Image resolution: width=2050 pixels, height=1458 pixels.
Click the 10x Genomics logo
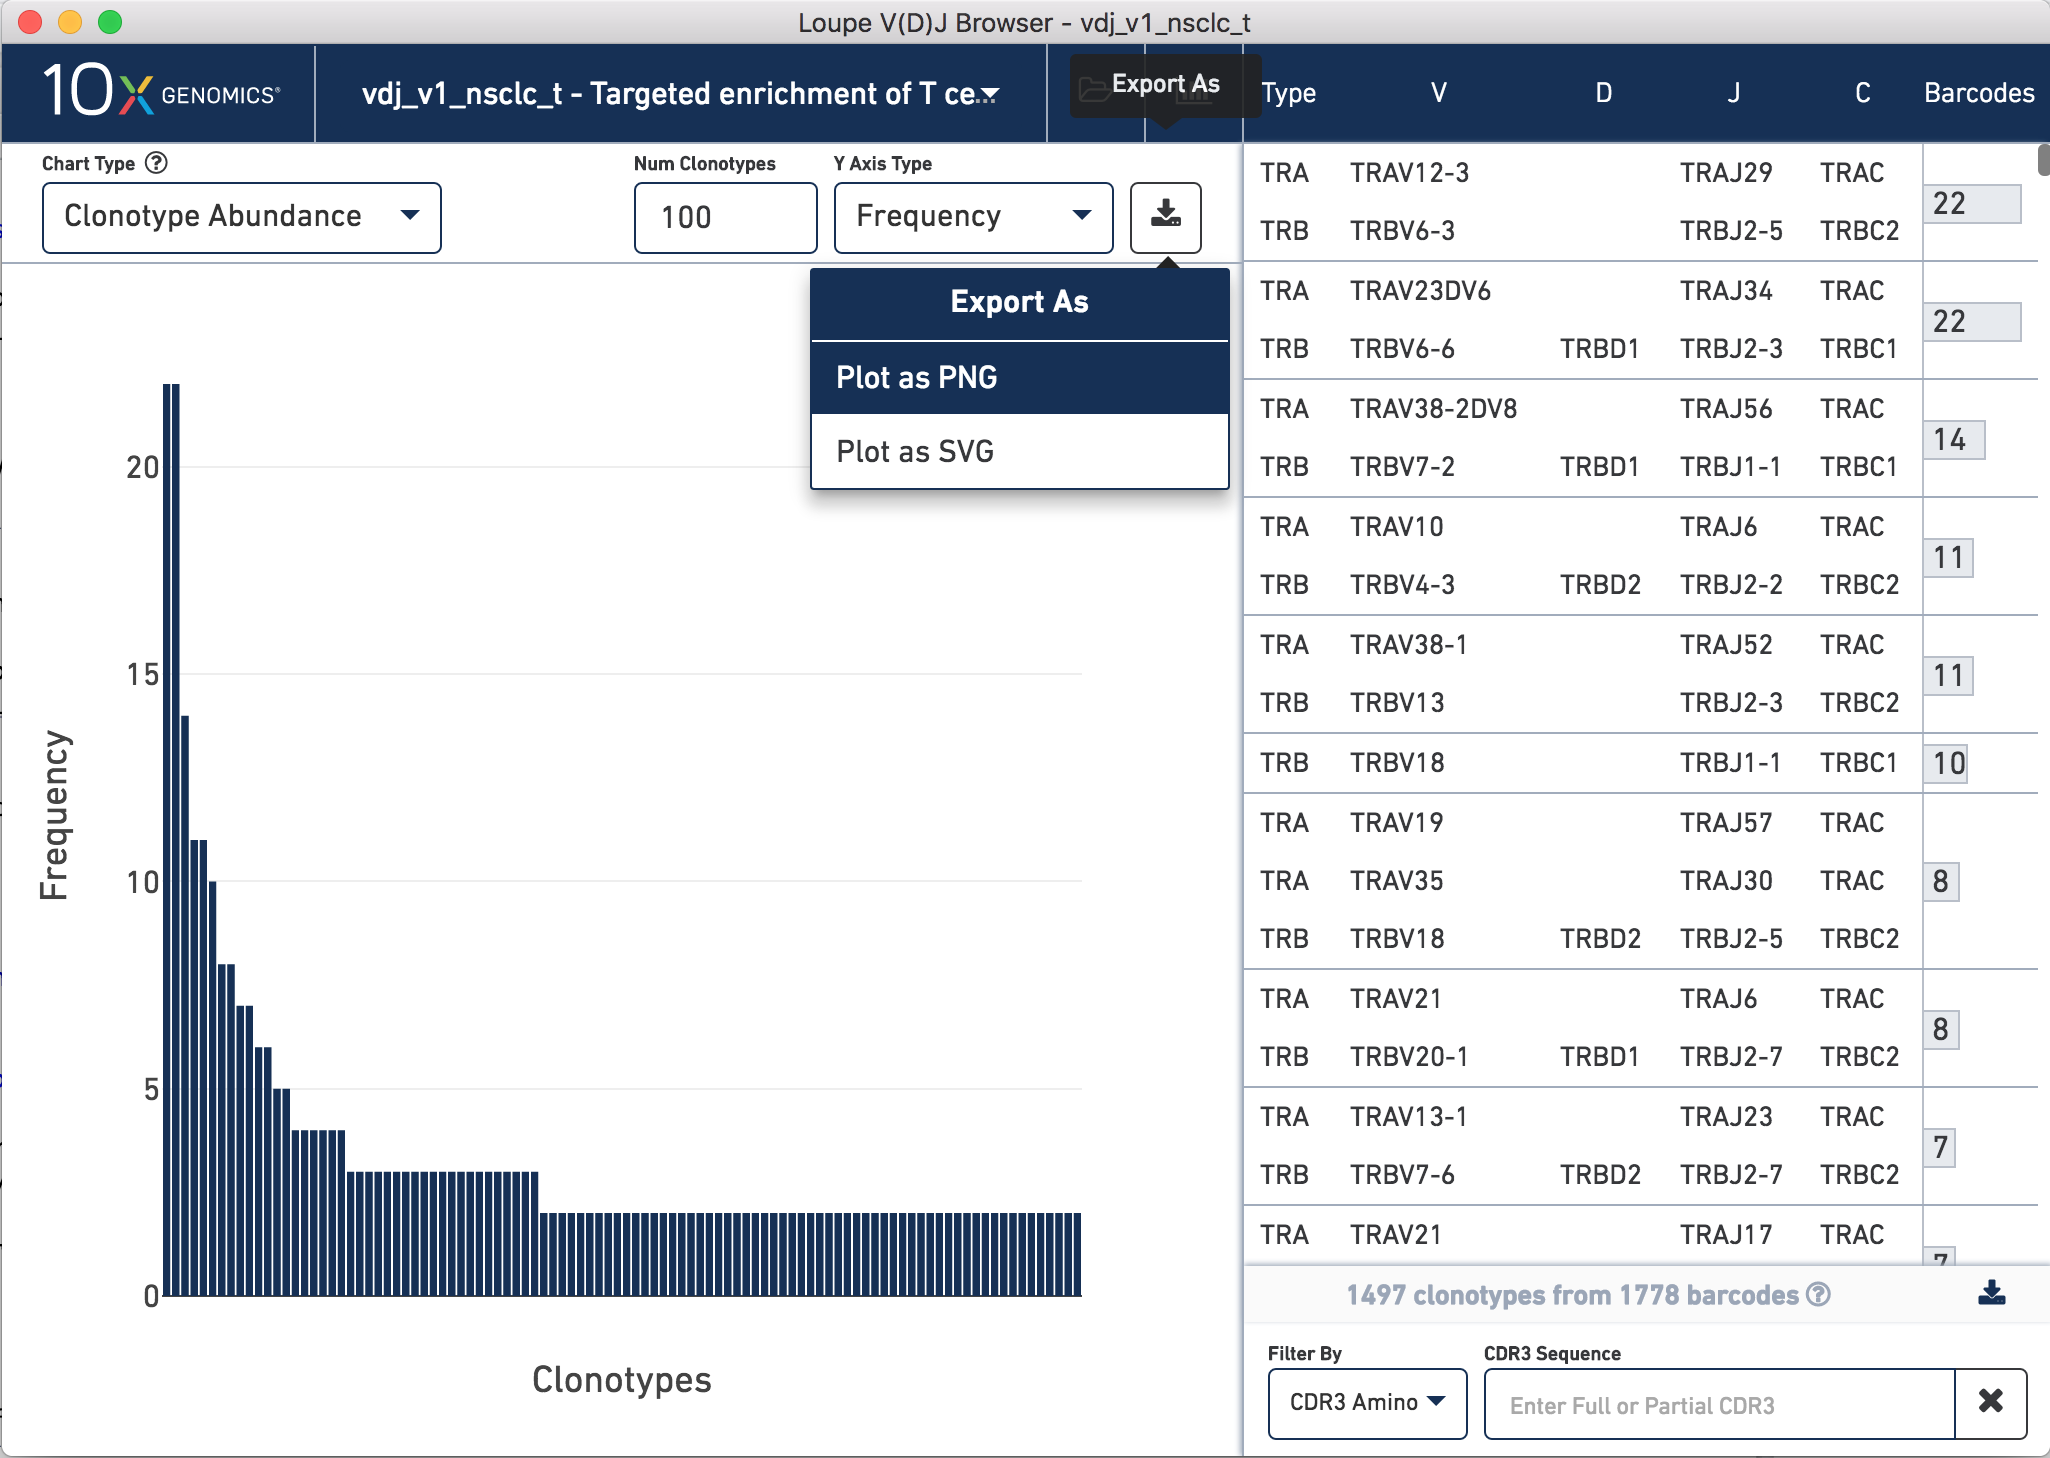click(160, 92)
